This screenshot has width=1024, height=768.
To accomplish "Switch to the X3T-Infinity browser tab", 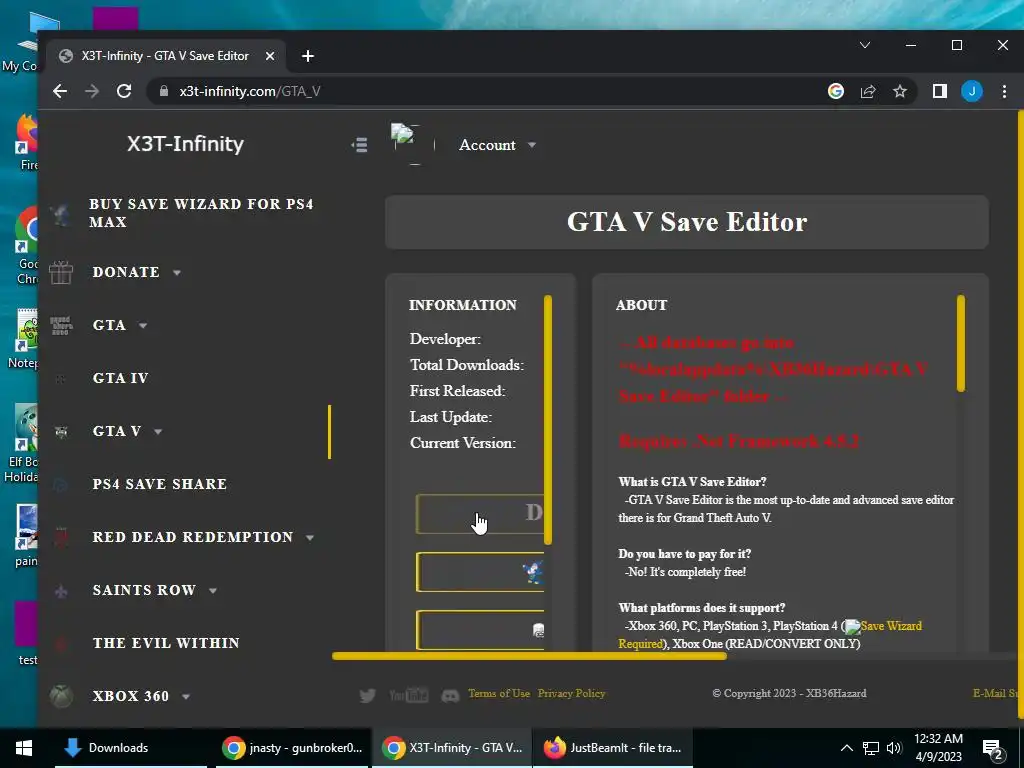I will tap(165, 56).
